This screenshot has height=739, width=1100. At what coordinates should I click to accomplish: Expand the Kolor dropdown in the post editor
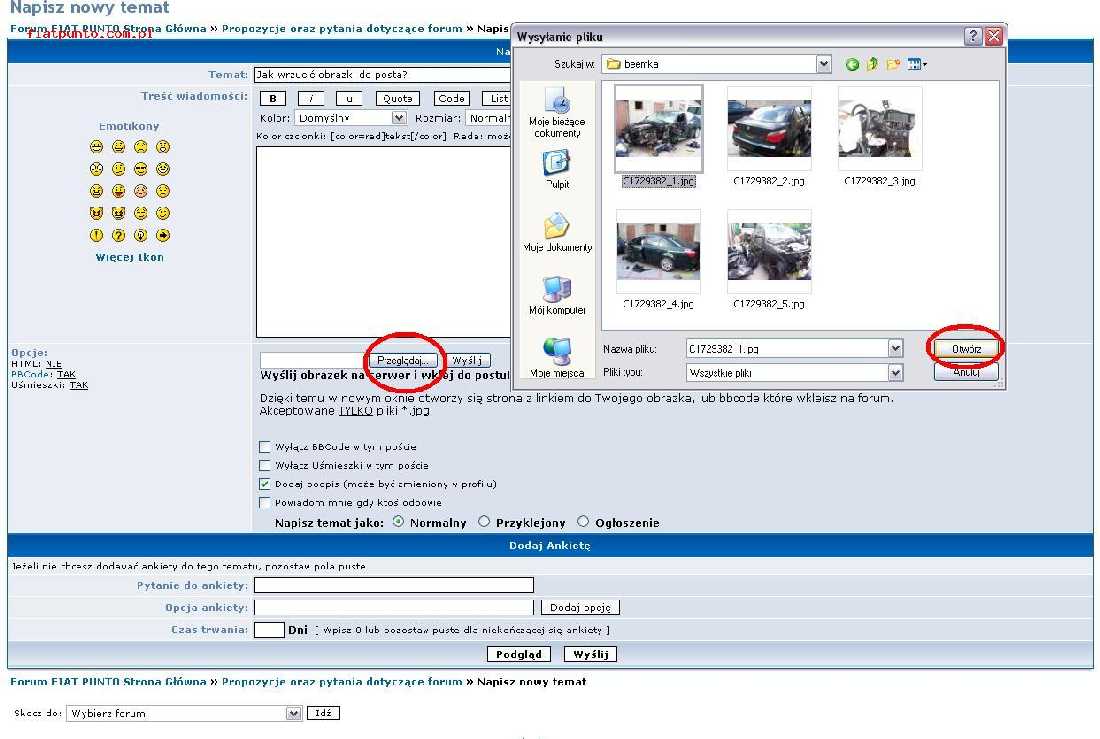coord(399,118)
